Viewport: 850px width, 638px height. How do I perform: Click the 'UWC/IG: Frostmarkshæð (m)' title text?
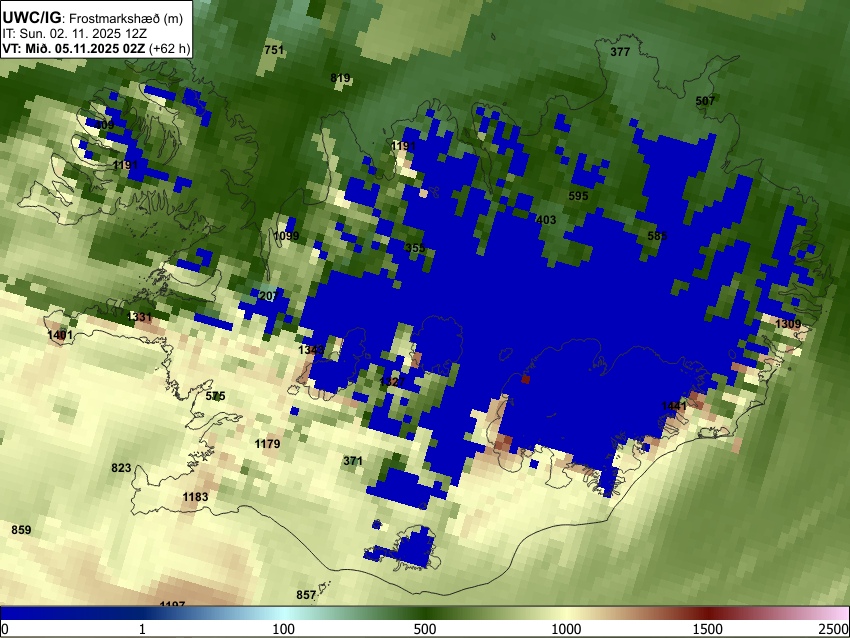click(93, 18)
